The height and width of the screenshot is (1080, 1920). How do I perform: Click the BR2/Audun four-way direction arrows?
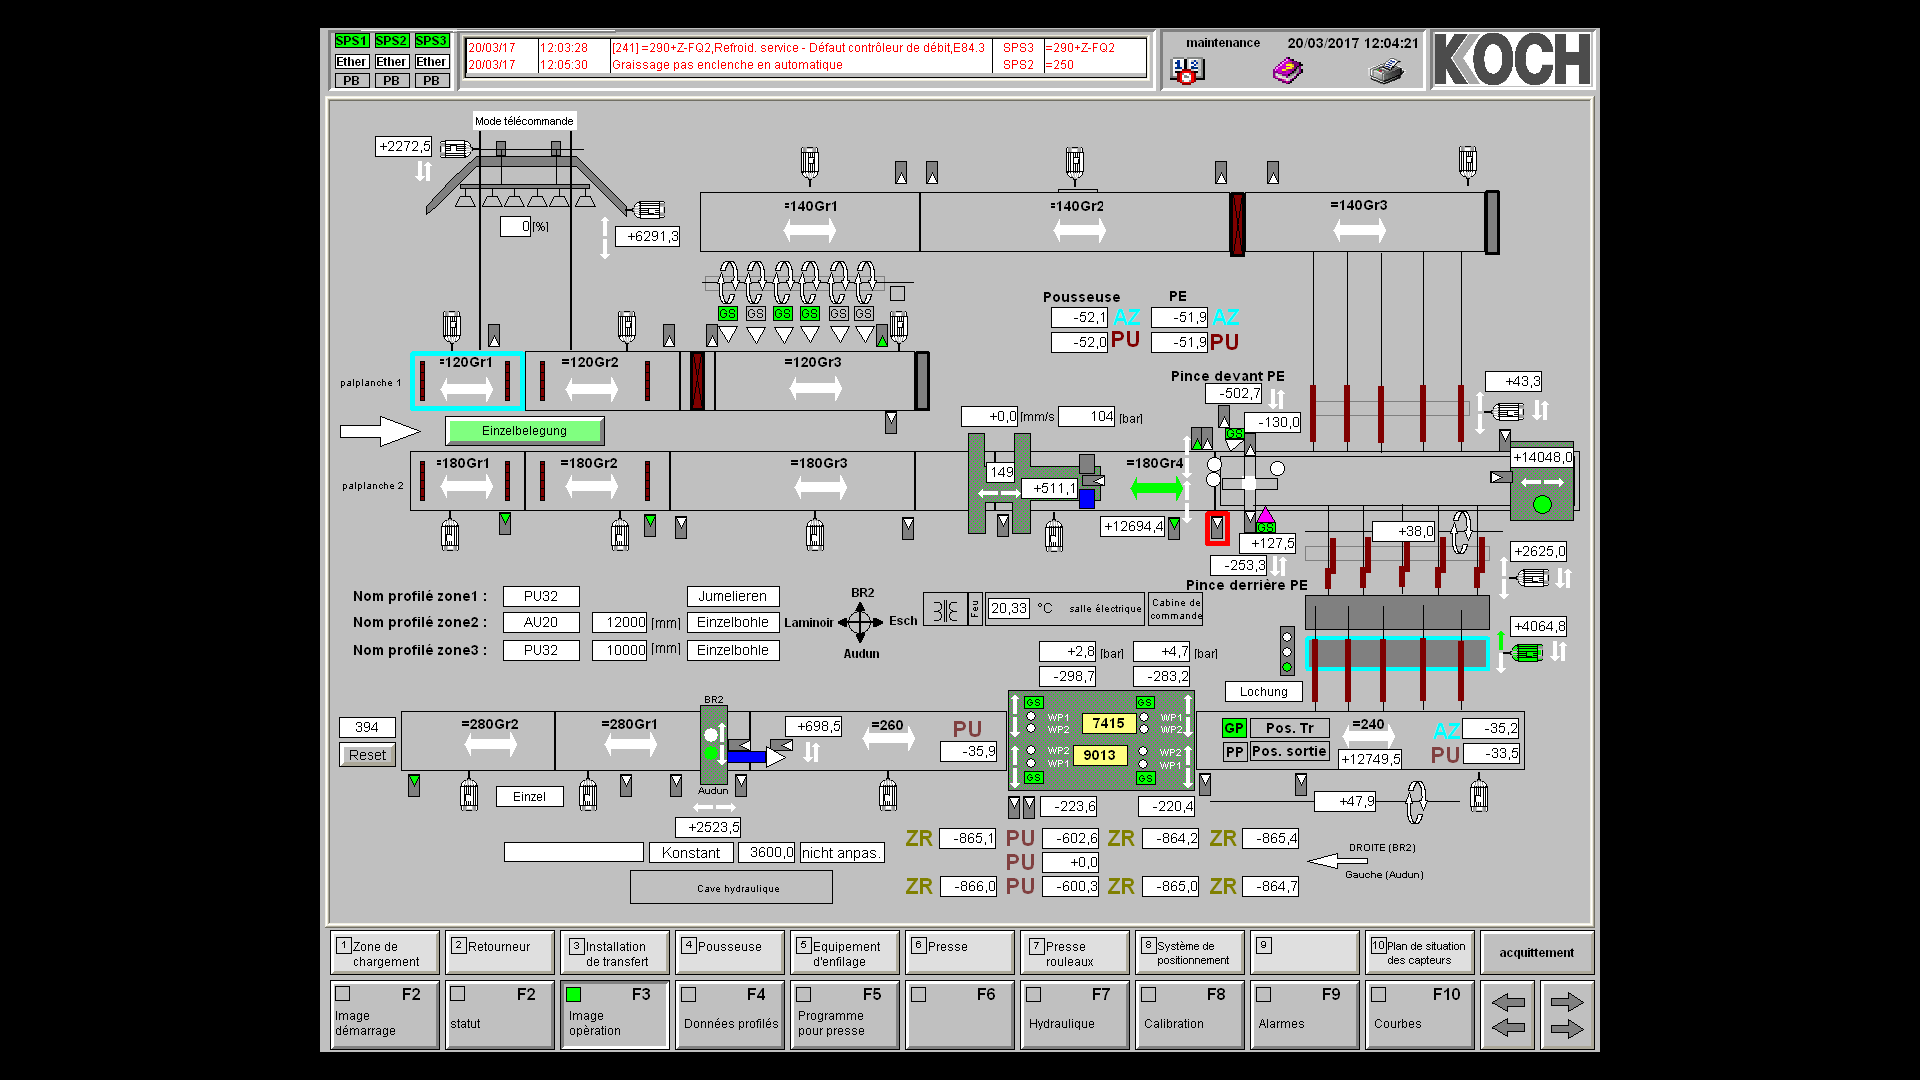(x=860, y=622)
